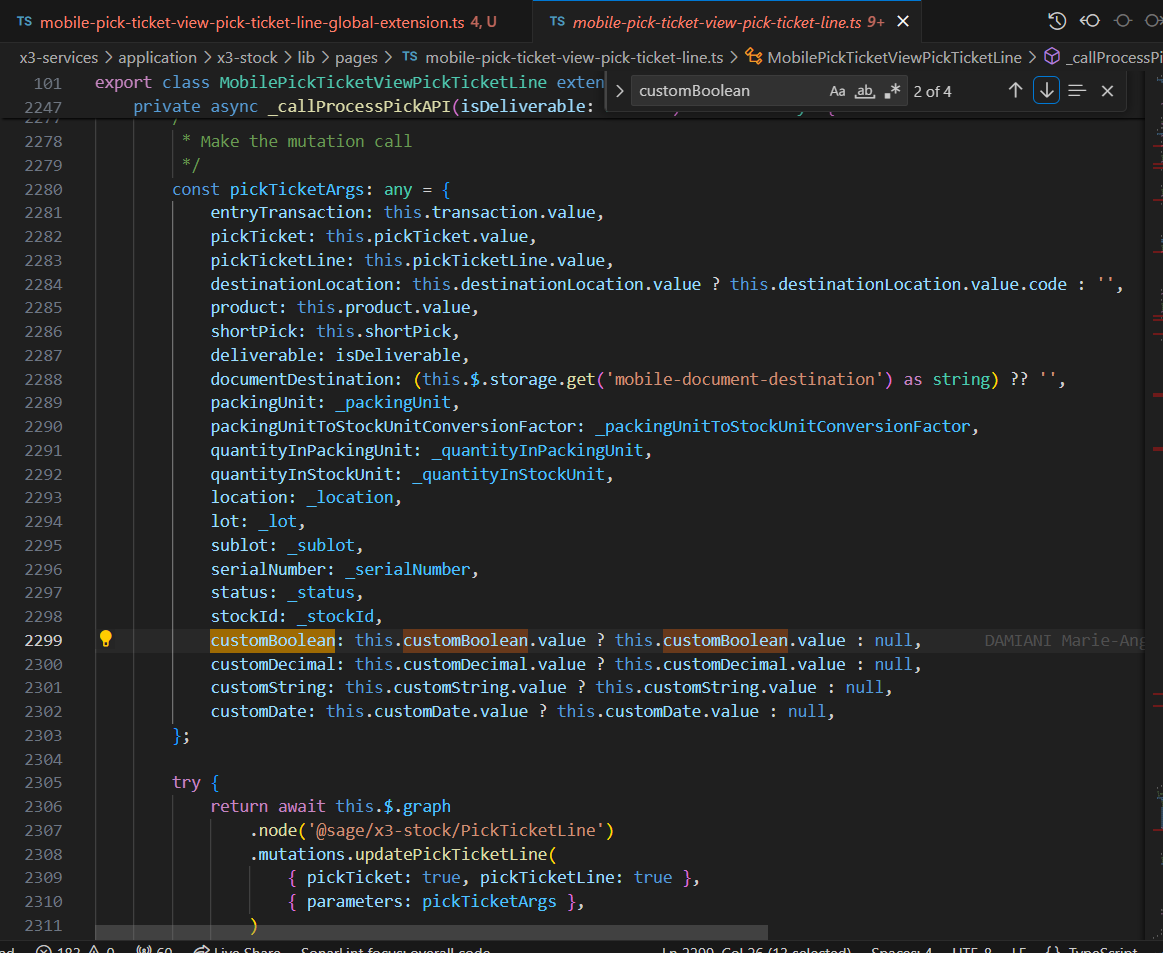The width and height of the screenshot is (1163, 953).
Task: Toggle Use Regular Expression in find widget
Action: [x=892, y=91]
